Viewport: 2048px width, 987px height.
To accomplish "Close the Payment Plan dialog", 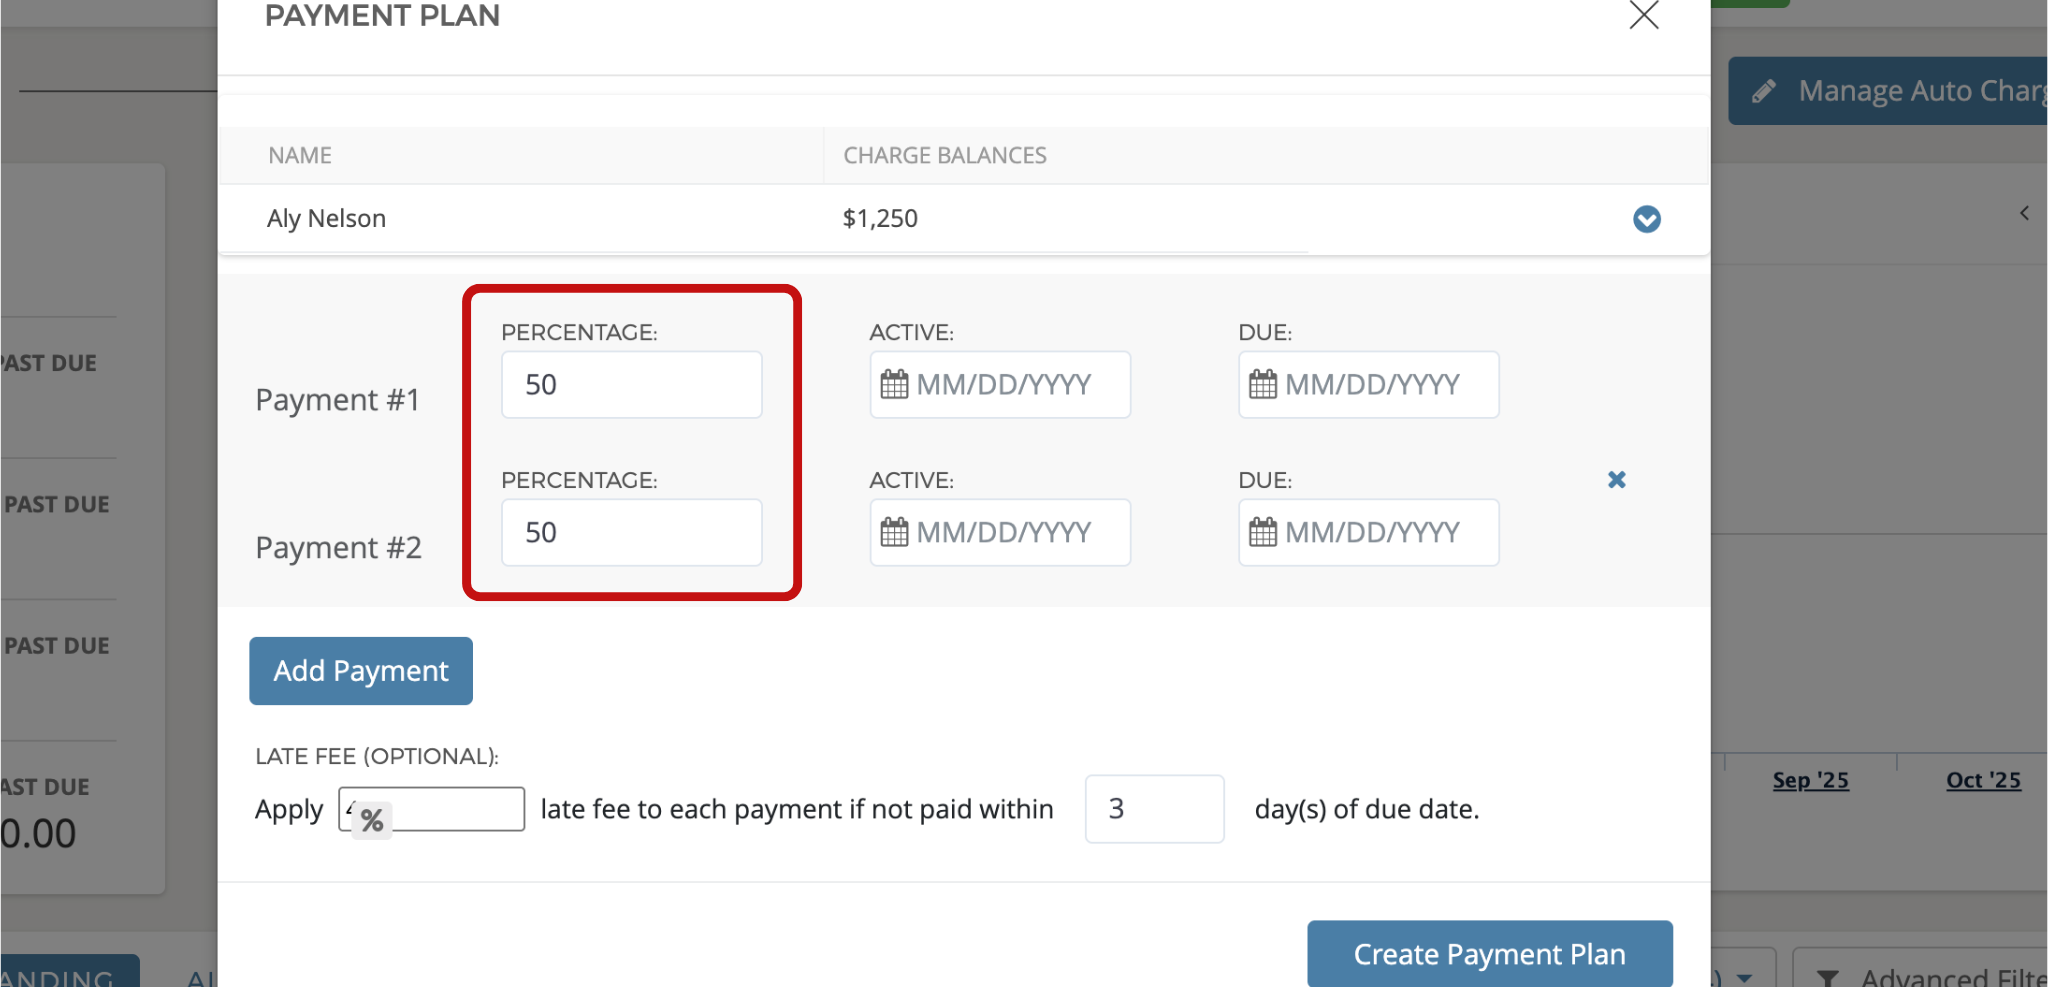I will click(1643, 15).
